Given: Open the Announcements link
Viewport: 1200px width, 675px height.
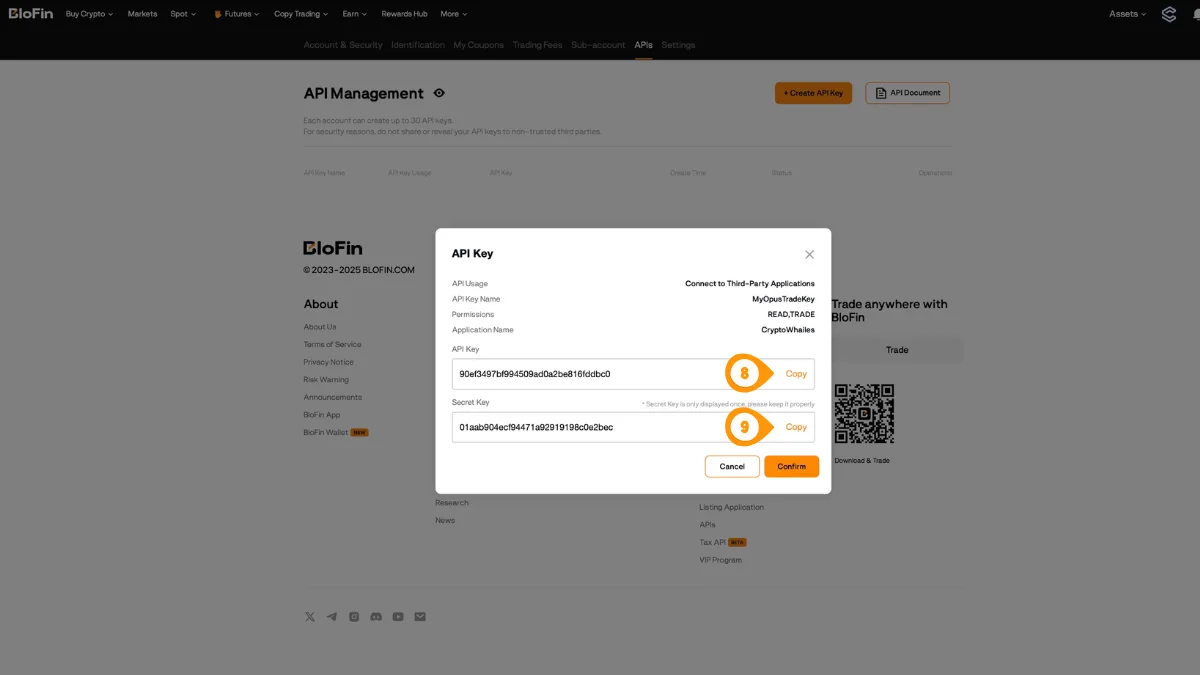Looking at the screenshot, I should click(x=333, y=397).
